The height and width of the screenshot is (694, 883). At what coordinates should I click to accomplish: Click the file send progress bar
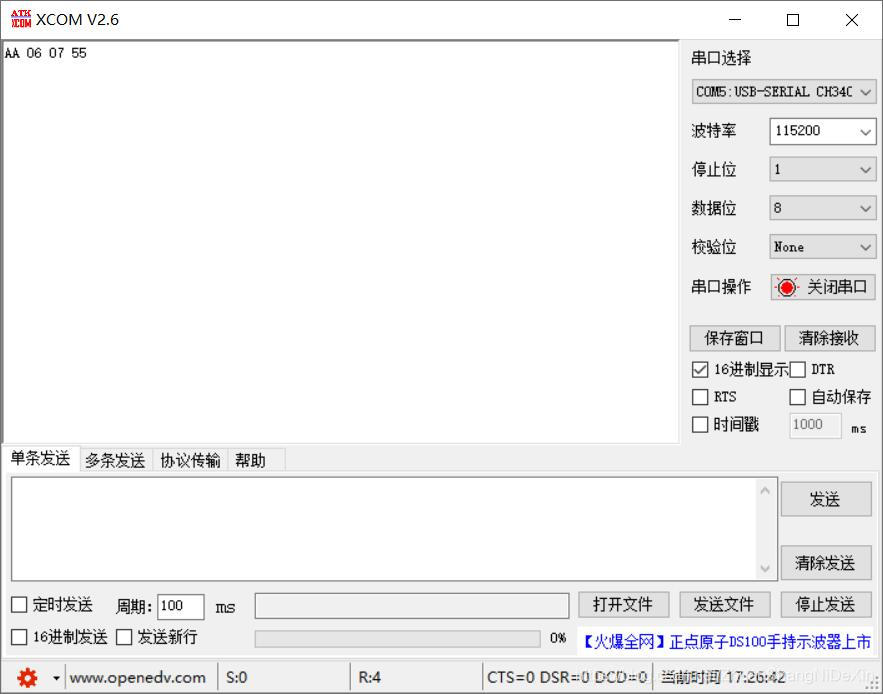pos(398,638)
